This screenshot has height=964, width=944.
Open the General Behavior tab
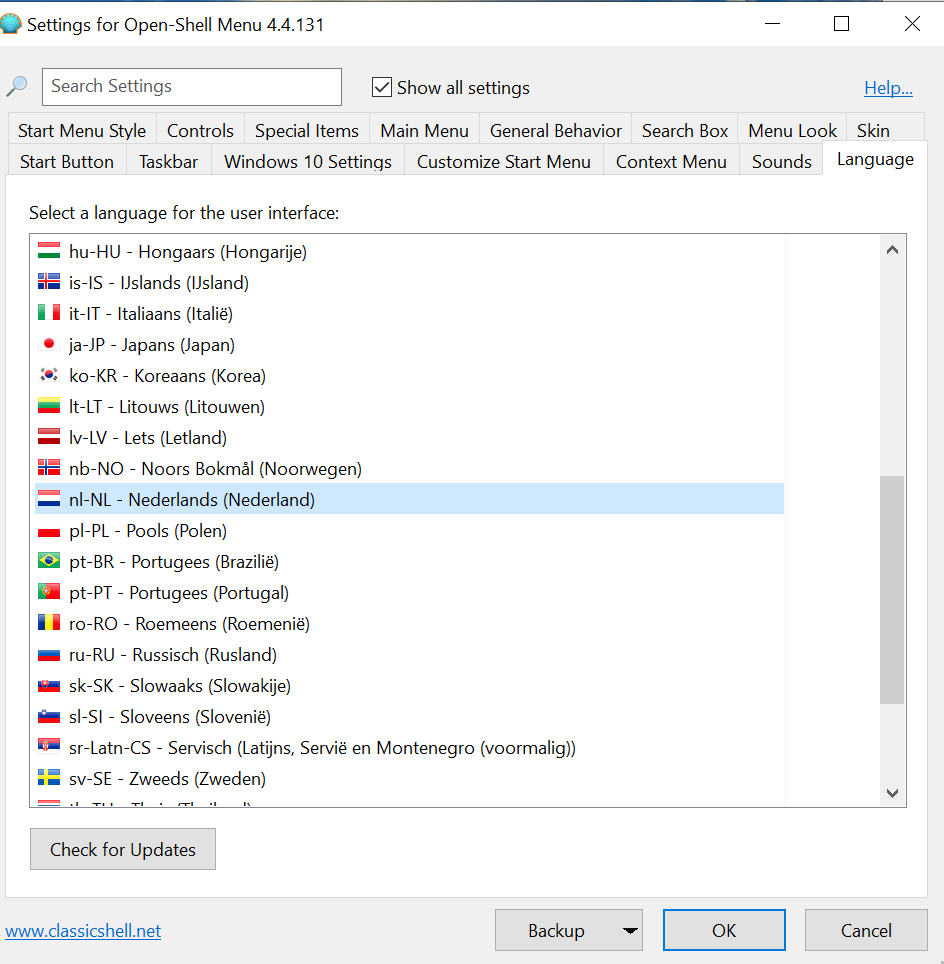click(555, 130)
